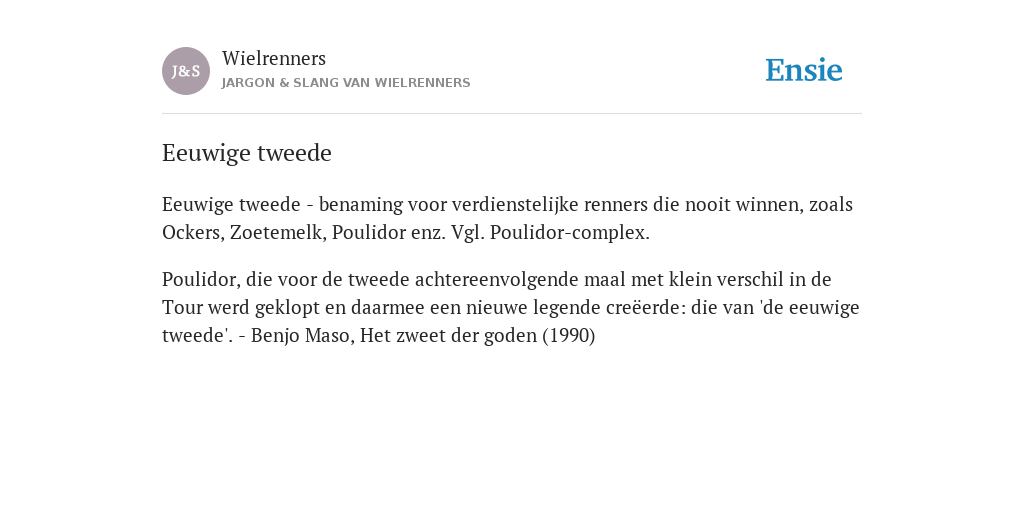
Task: Click the JARGON & SLANG VAN WIELRENNERS subtitle
Action: coord(346,83)
